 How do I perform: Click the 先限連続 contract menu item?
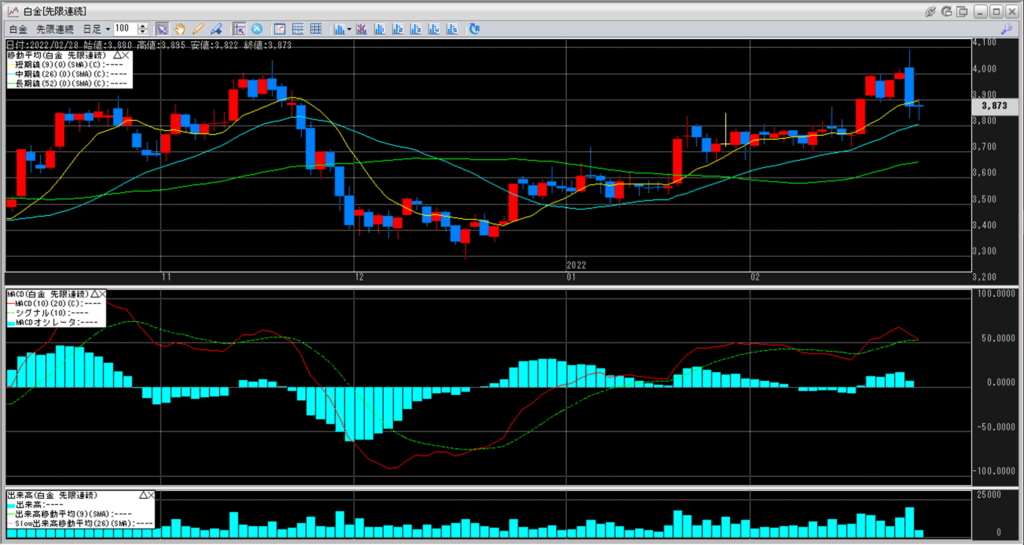tap(55, 29)
